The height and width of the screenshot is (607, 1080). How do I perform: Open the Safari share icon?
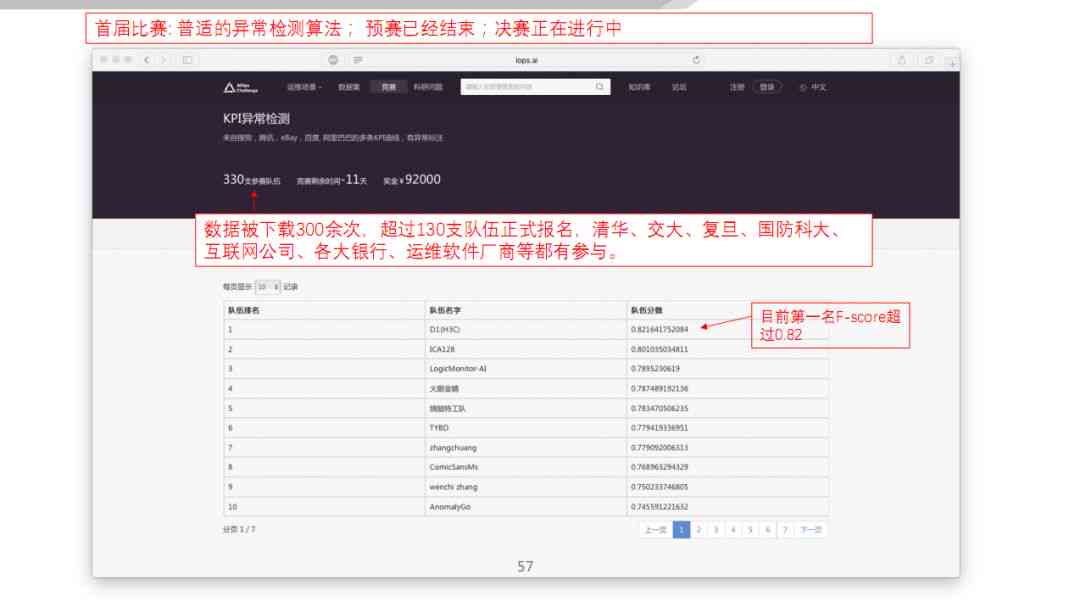(x=901, y=60)
